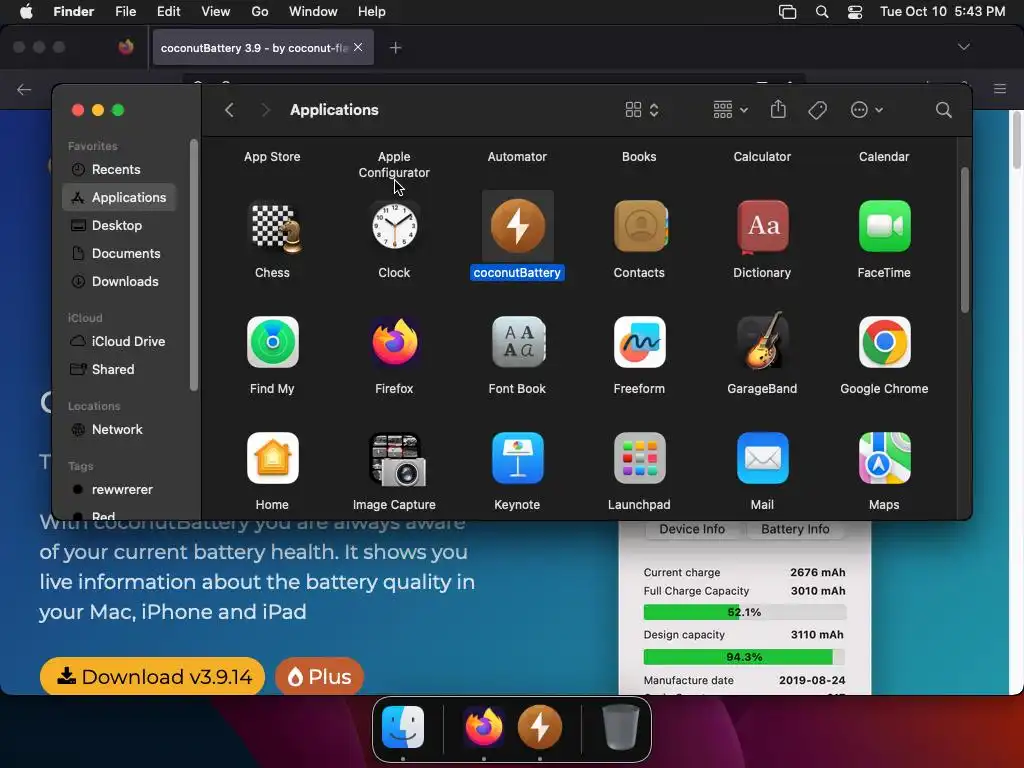Click the Launchpad app icon
Viewport: 1024px width, 768px height.
tap(640, 458)
